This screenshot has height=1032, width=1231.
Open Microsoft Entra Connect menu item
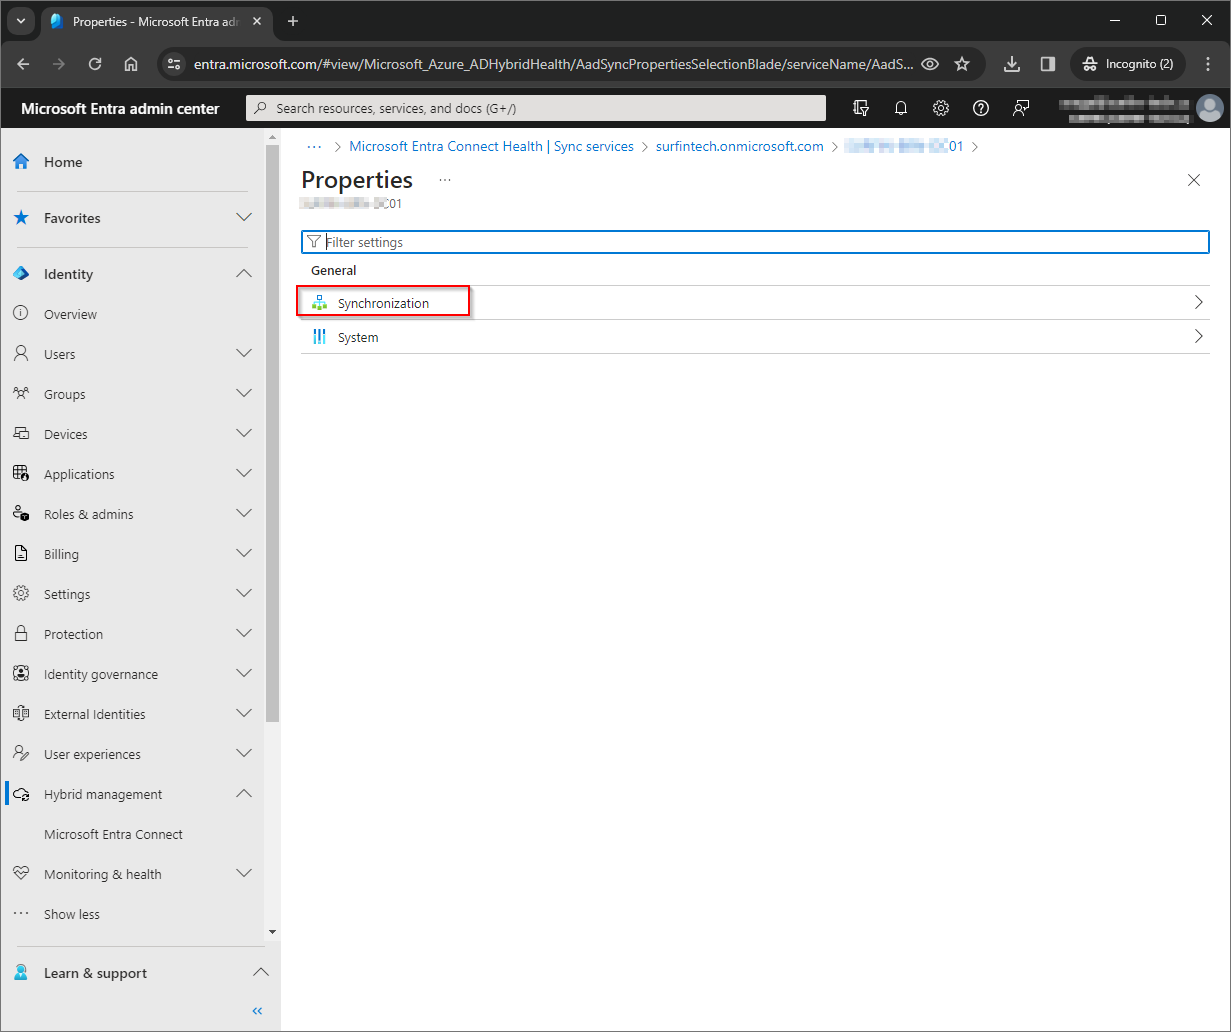point(114,834)
